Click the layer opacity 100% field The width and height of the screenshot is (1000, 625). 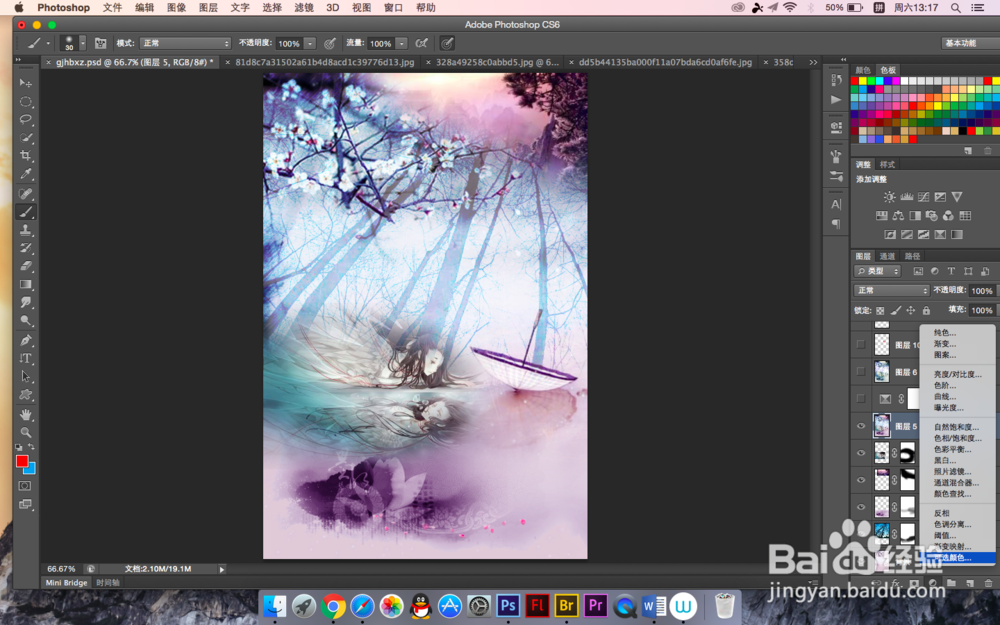pos(982,291)
